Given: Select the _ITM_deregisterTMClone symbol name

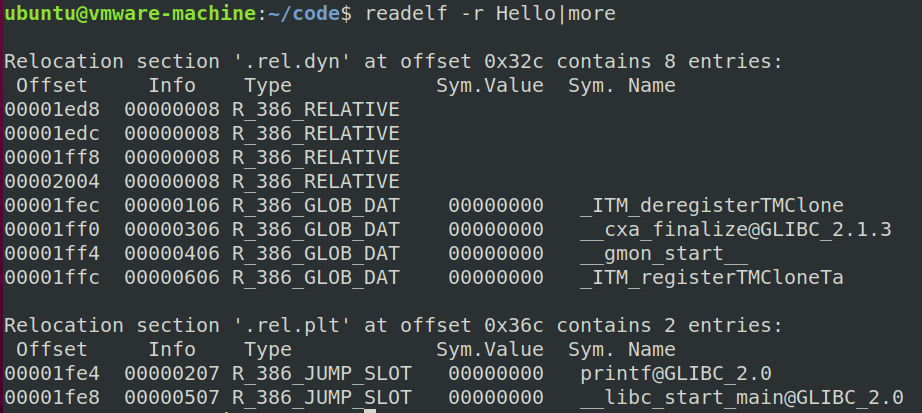Looking at the screenshot, I should coord(712,206).
